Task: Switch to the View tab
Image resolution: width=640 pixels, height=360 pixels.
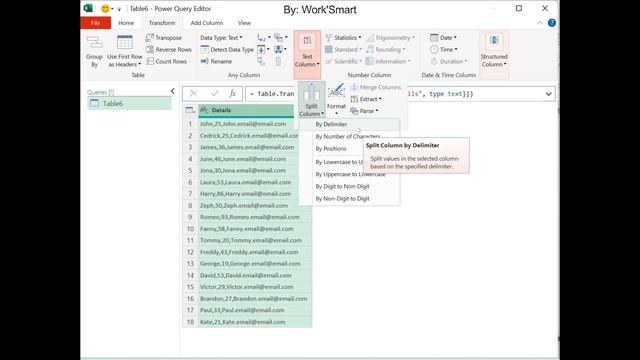Action: coord(244,23)
